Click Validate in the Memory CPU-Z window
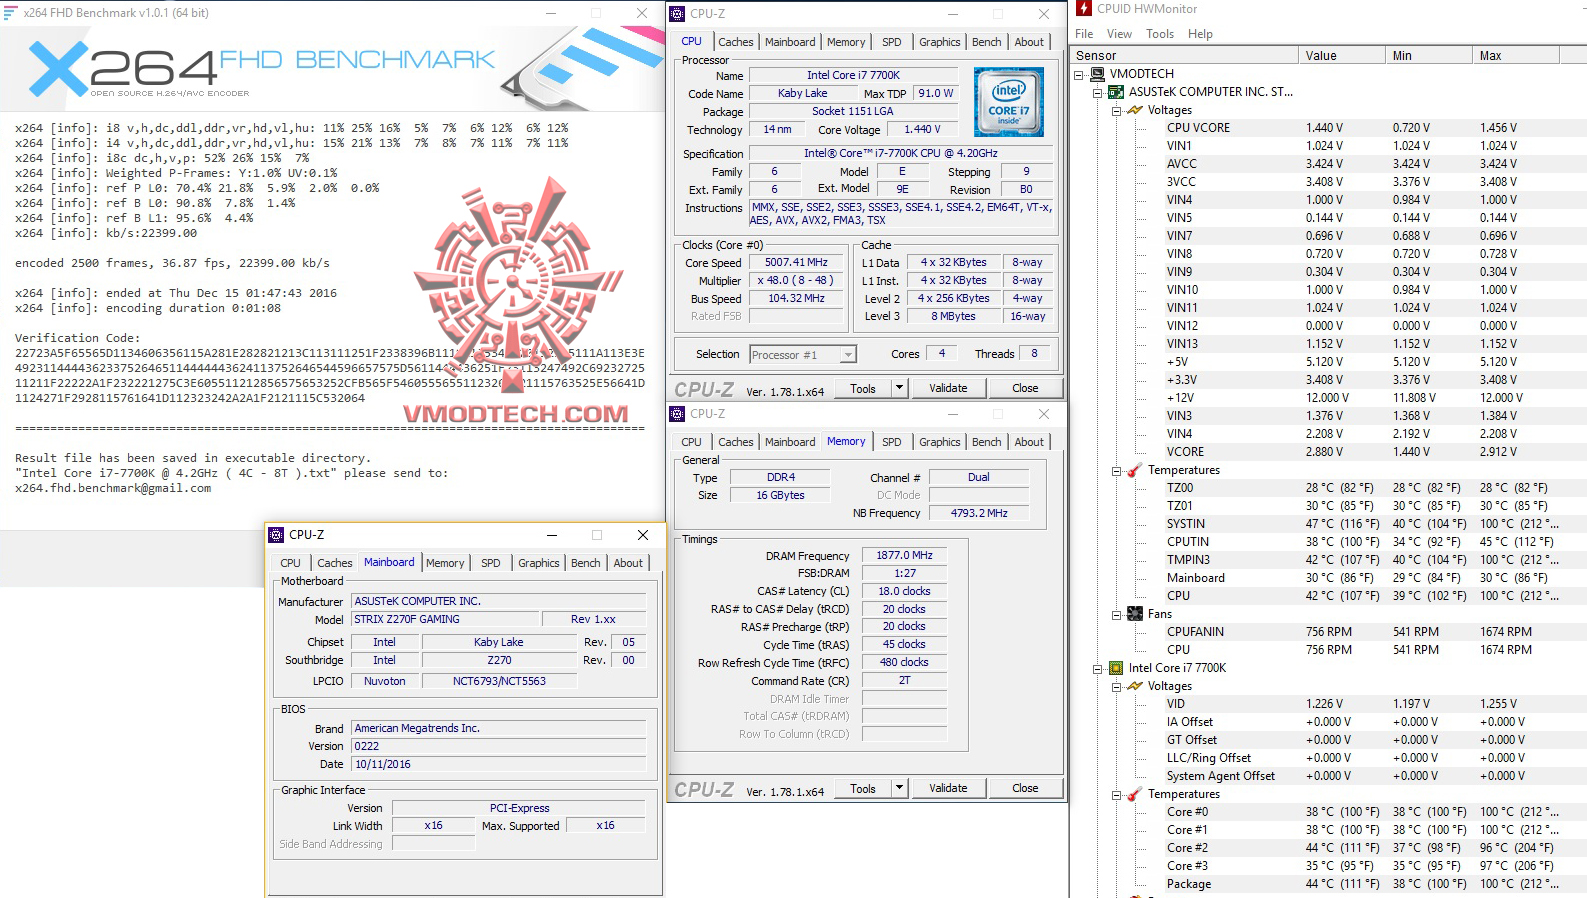Screen dimensions: 1587x898 (x=948, y=788)
